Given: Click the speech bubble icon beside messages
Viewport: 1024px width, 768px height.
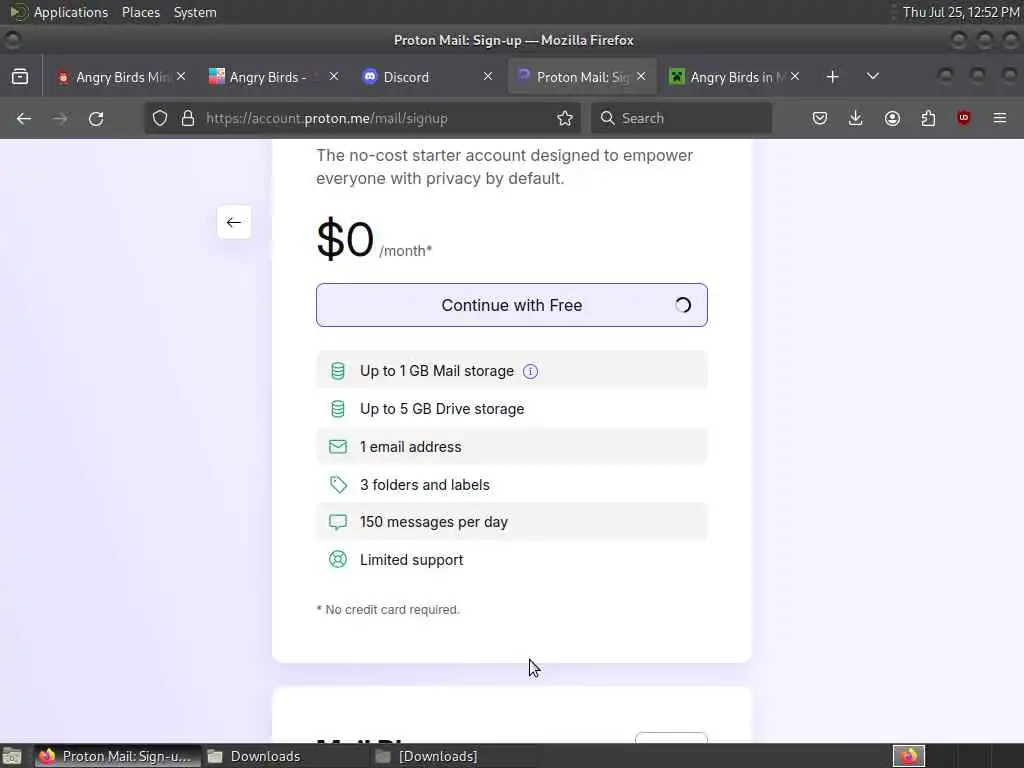Looking at the screenshot, I should click(x=338, y=522).
